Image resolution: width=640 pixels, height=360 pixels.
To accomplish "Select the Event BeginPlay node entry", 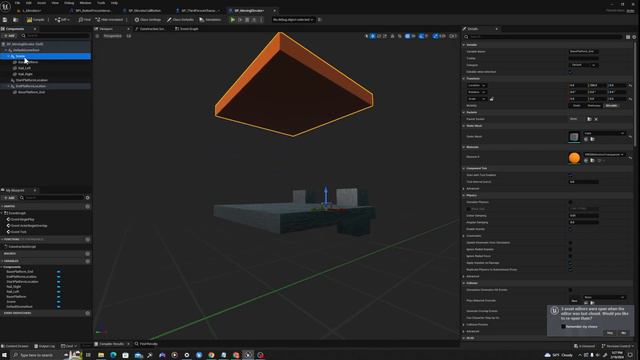I will point(22,220).
